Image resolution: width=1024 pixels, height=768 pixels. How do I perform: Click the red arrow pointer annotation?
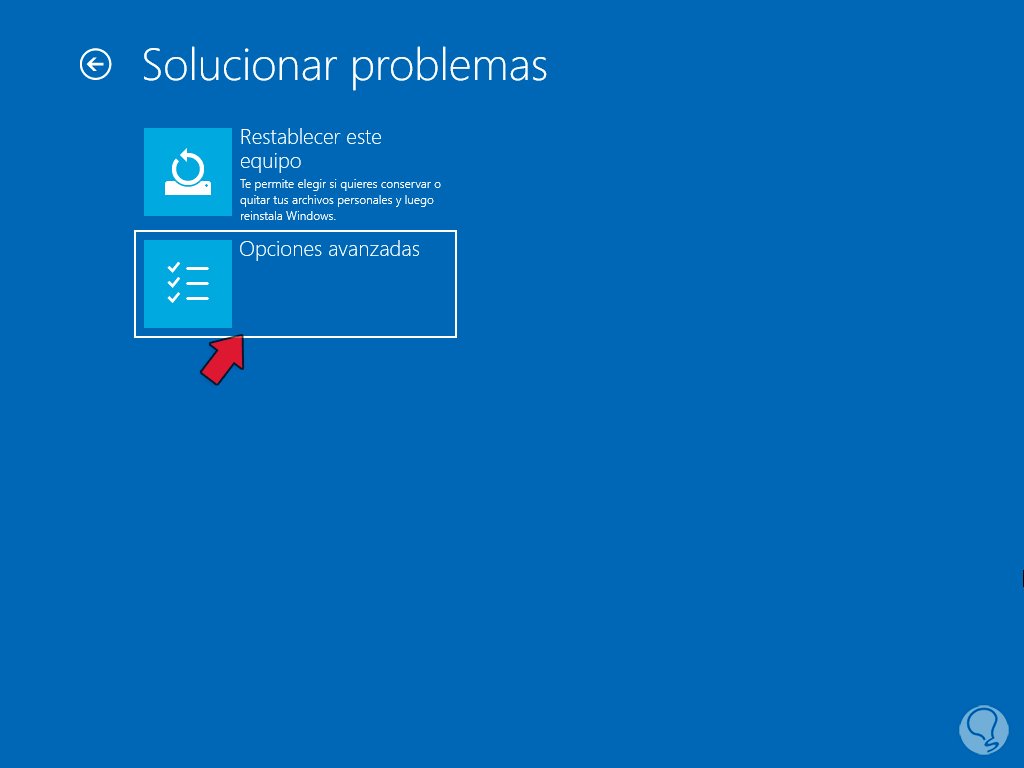[x=223, y=360]
